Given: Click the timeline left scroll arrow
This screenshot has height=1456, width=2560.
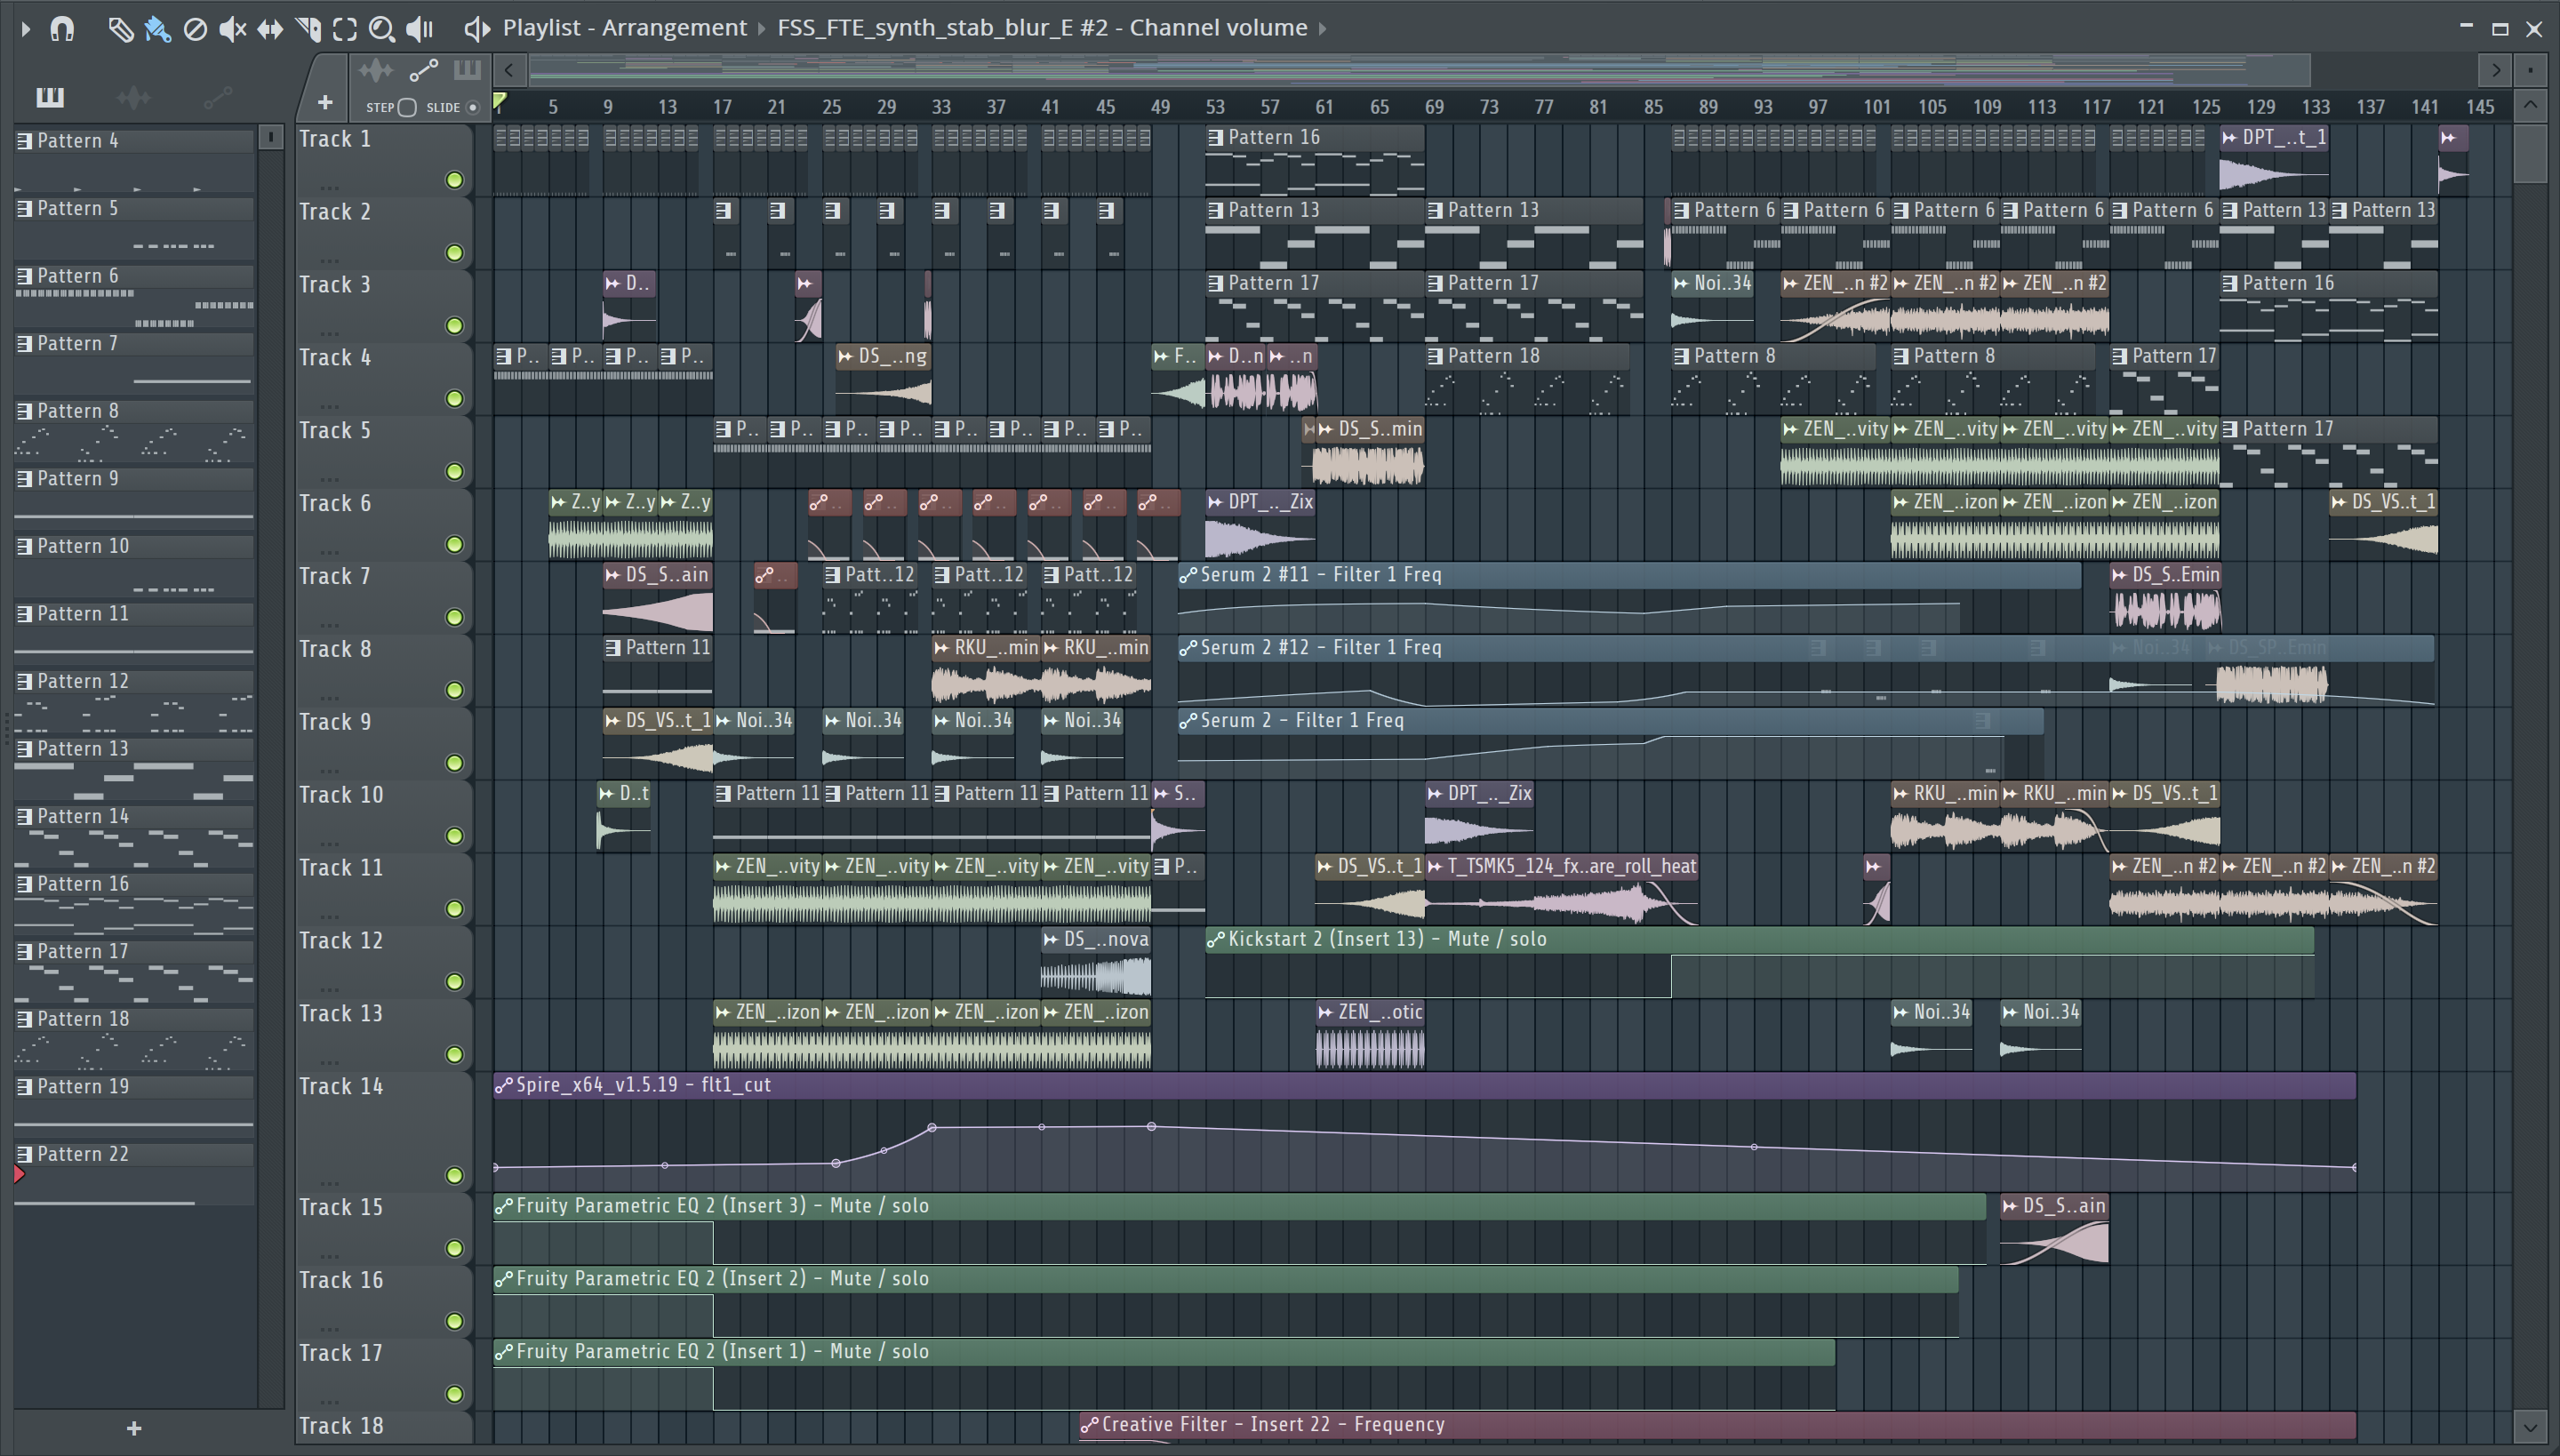Looking at the screenshot, I should pyautogui.click(x=509, y=70).
